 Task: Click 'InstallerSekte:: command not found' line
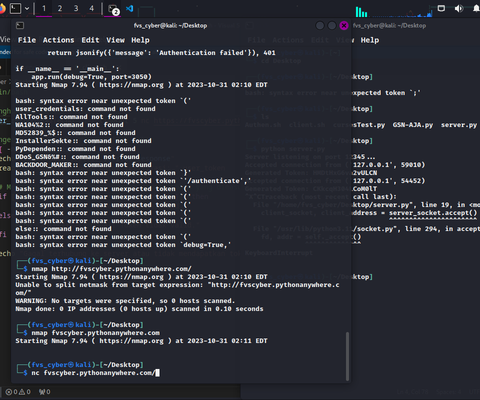(x=83, y=141)
